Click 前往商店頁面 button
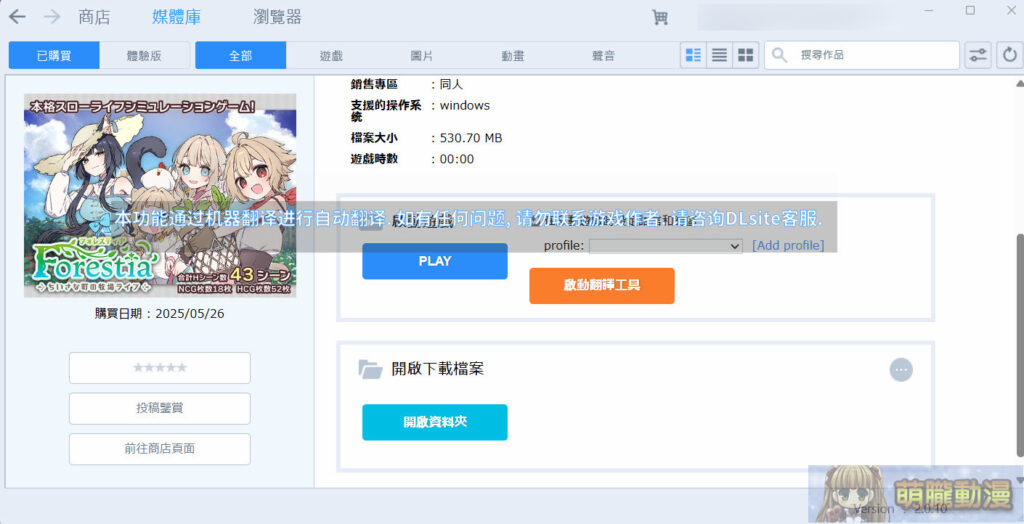 (160, 449)
